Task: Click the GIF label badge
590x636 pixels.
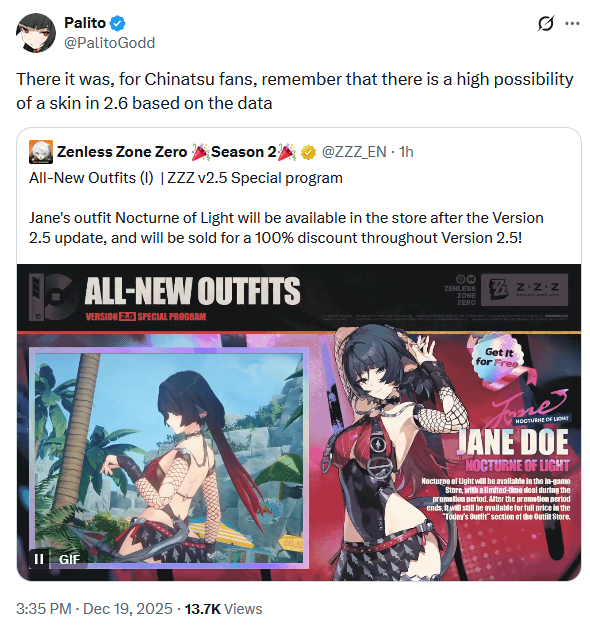Action: click(69, 560)
